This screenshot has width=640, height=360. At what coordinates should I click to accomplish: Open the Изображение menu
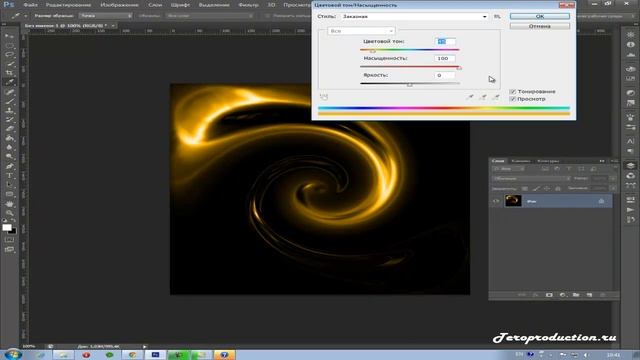point(119,5)
